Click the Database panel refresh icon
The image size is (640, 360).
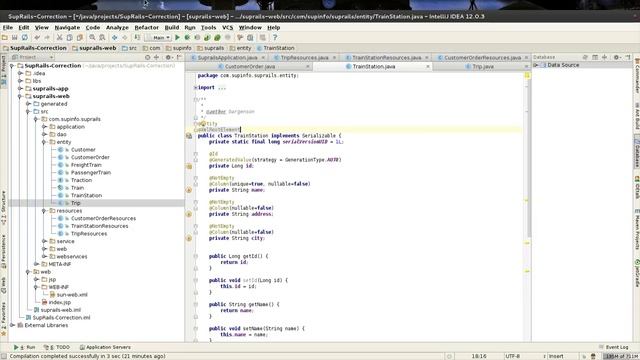585,58
